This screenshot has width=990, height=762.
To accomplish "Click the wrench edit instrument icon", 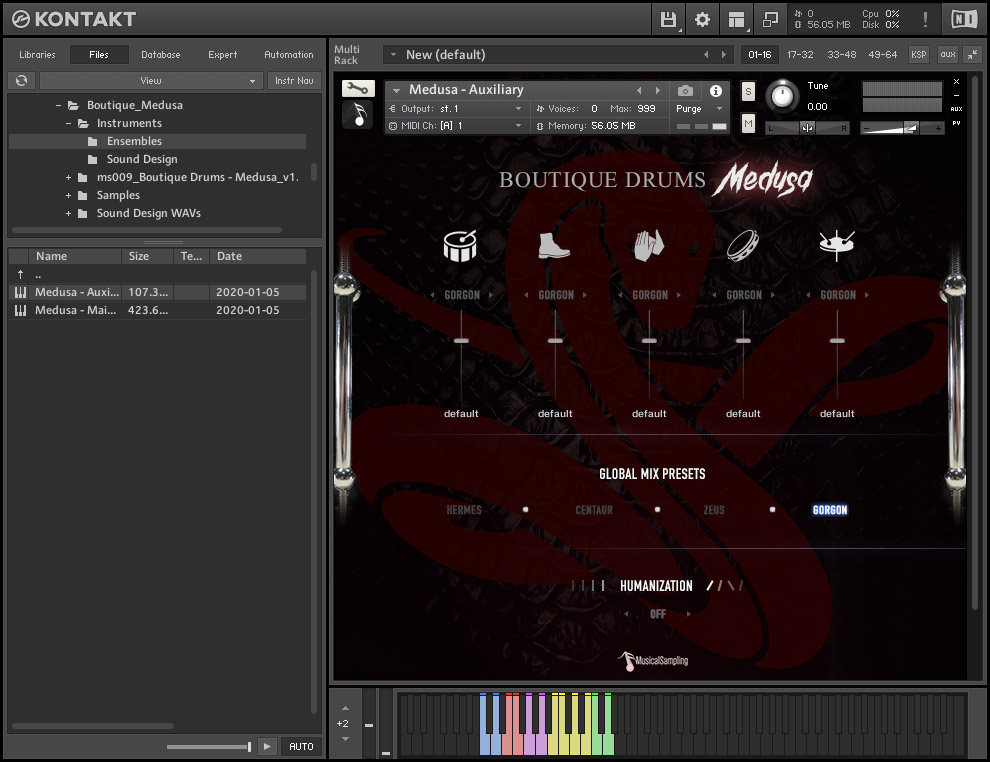I will (x=358, y=89).
